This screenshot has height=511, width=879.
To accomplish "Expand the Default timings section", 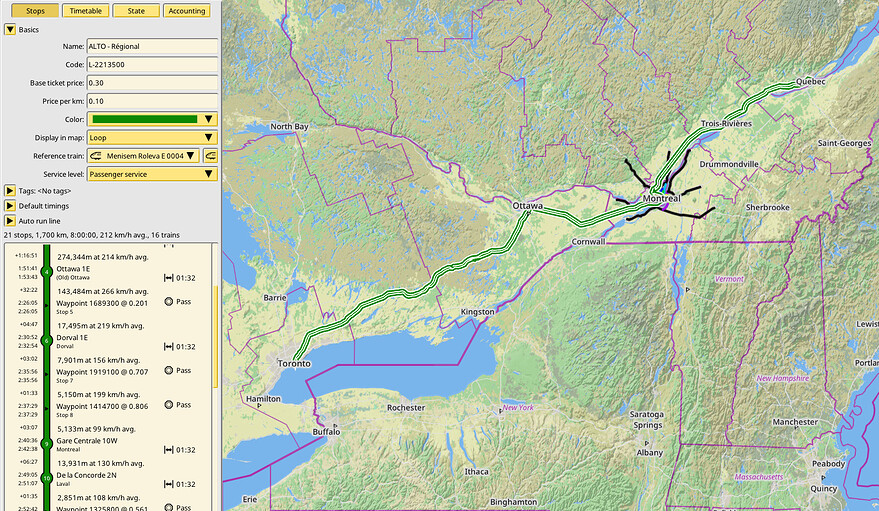I will [x=10, y=205].
